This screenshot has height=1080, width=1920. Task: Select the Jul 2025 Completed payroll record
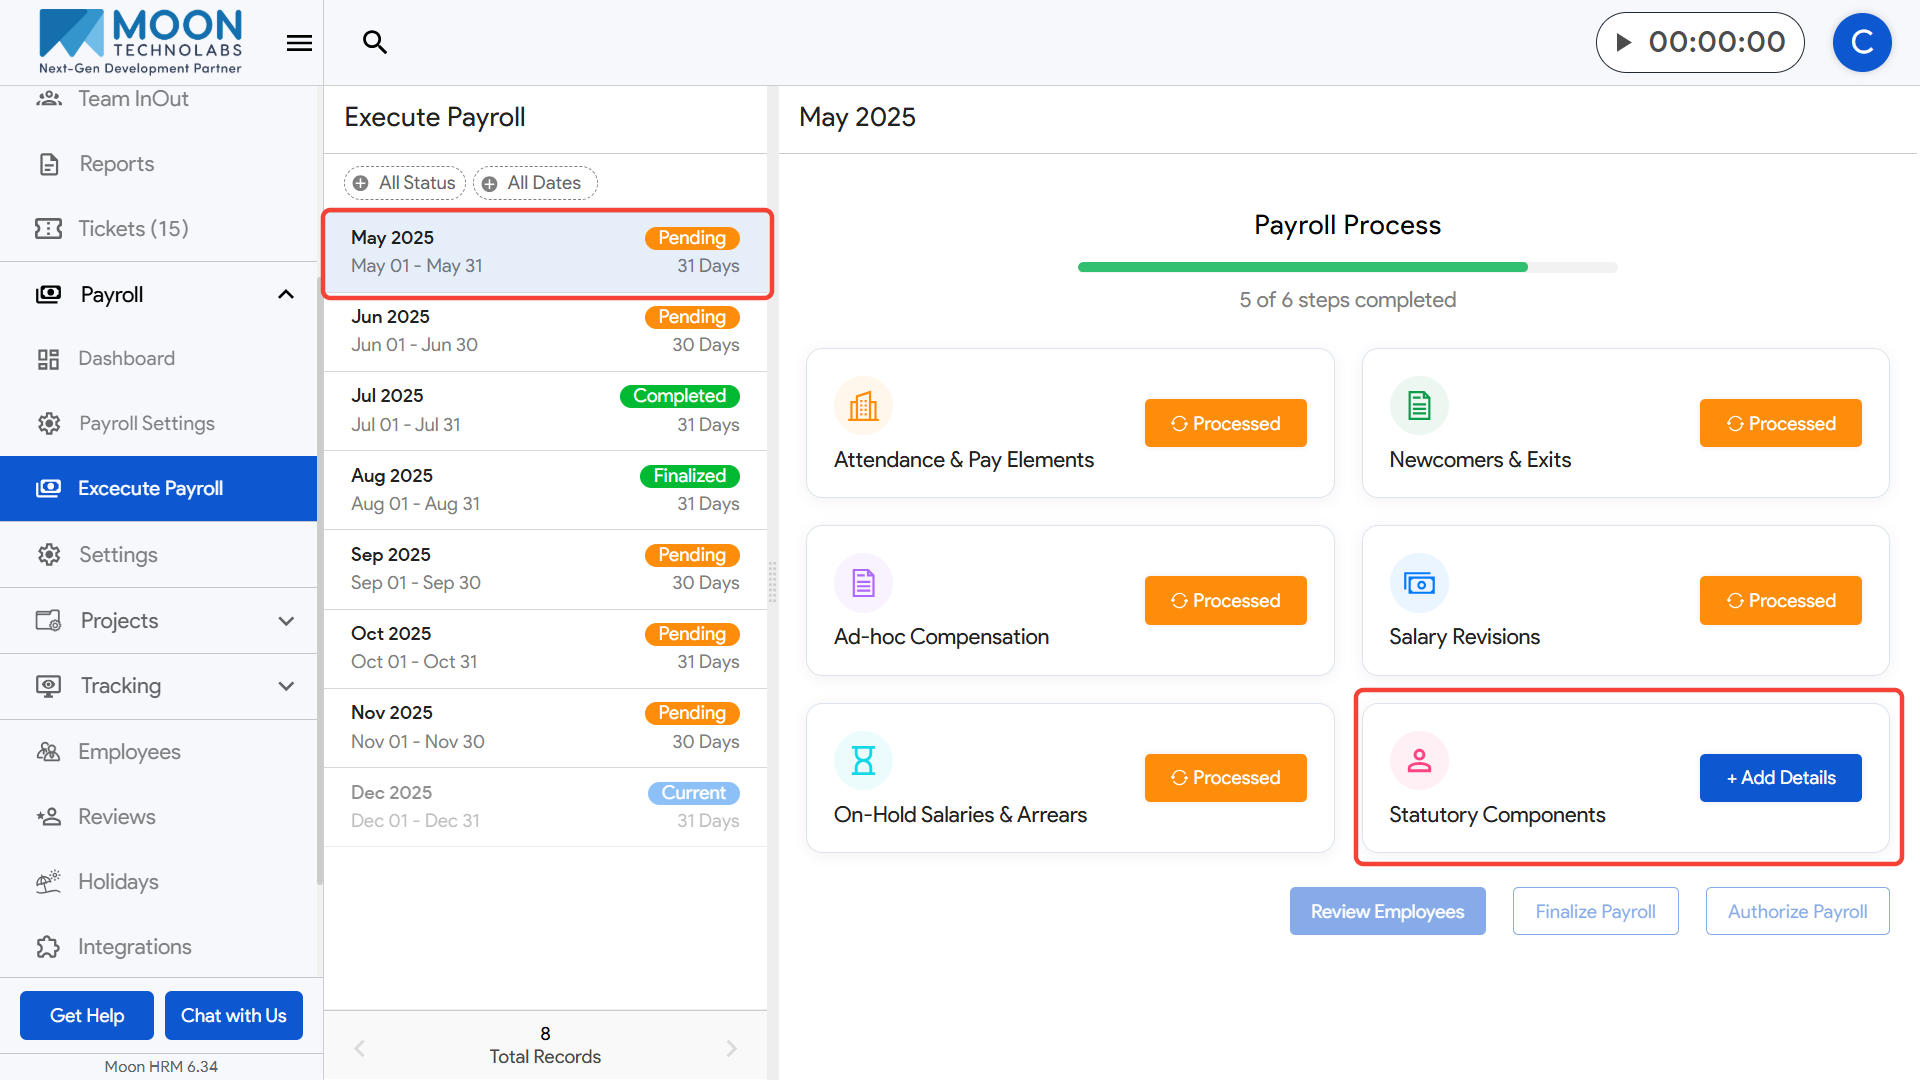(x=545, y=410)
